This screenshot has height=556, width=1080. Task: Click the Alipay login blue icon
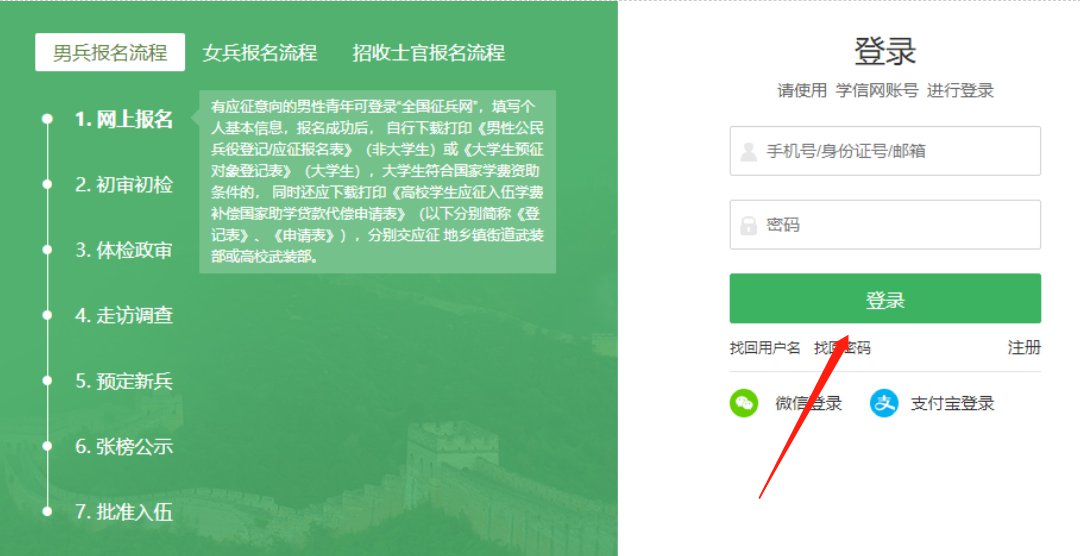click(x=884, y=403)
